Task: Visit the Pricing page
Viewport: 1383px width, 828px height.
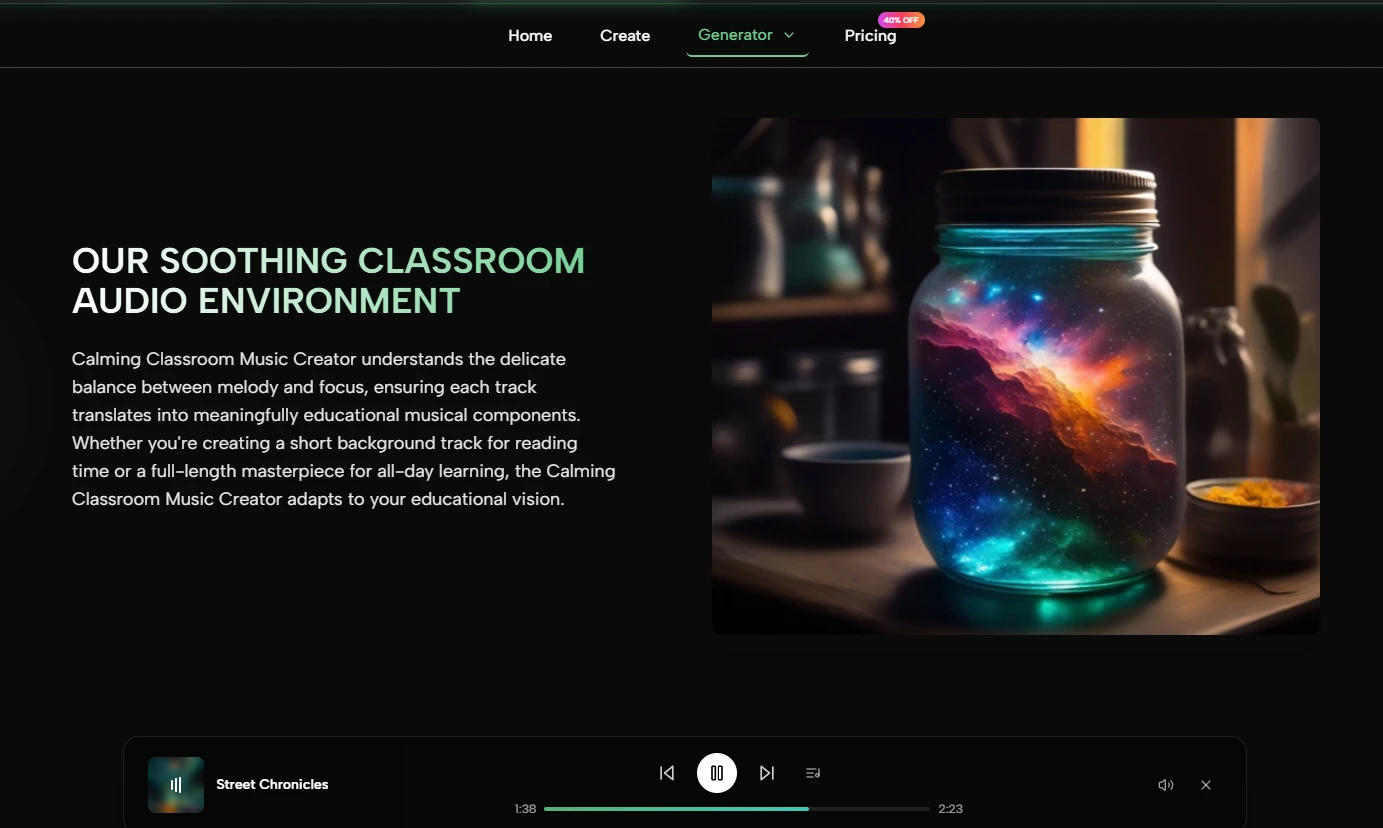Action: tap(870, 35)
